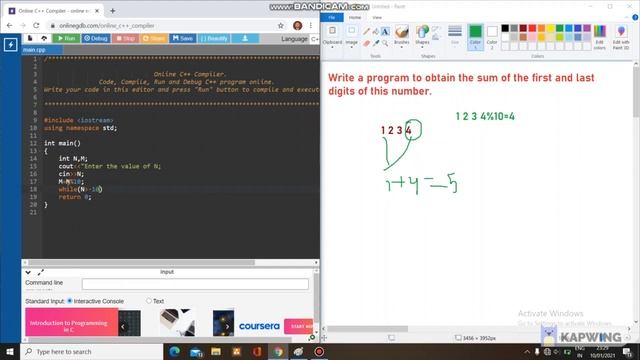Pick the red color swatch
640x360 pixels.
coord(532,28)
